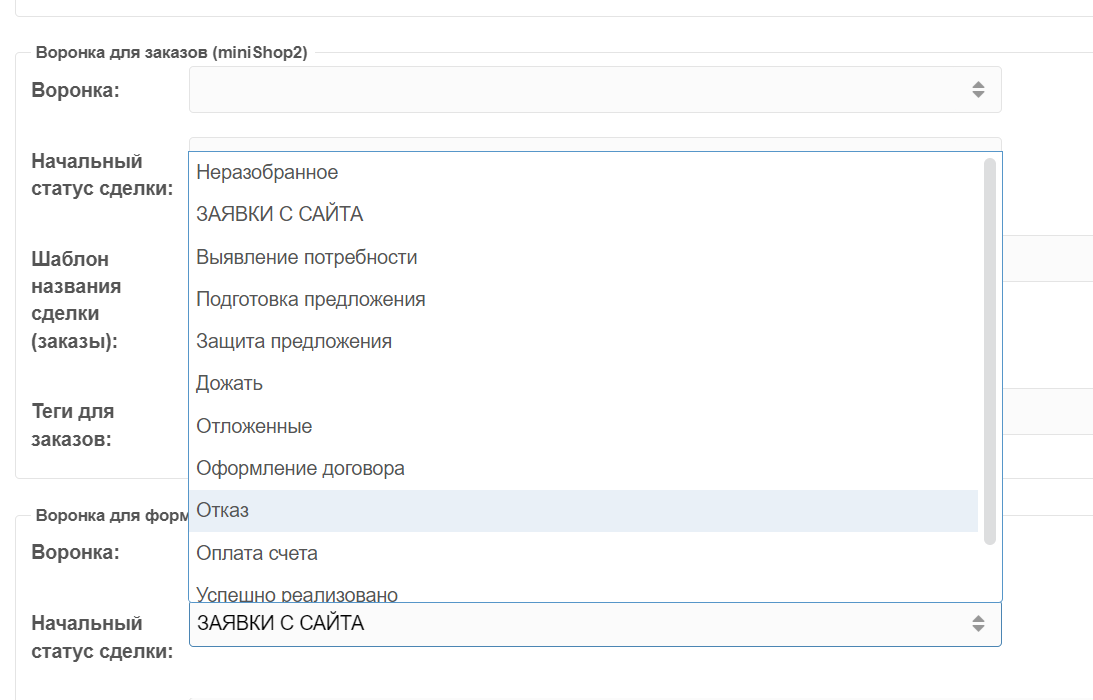
Task: Click the Воронка label in the miniShop2 orders section
Action: tap(76, 90)
